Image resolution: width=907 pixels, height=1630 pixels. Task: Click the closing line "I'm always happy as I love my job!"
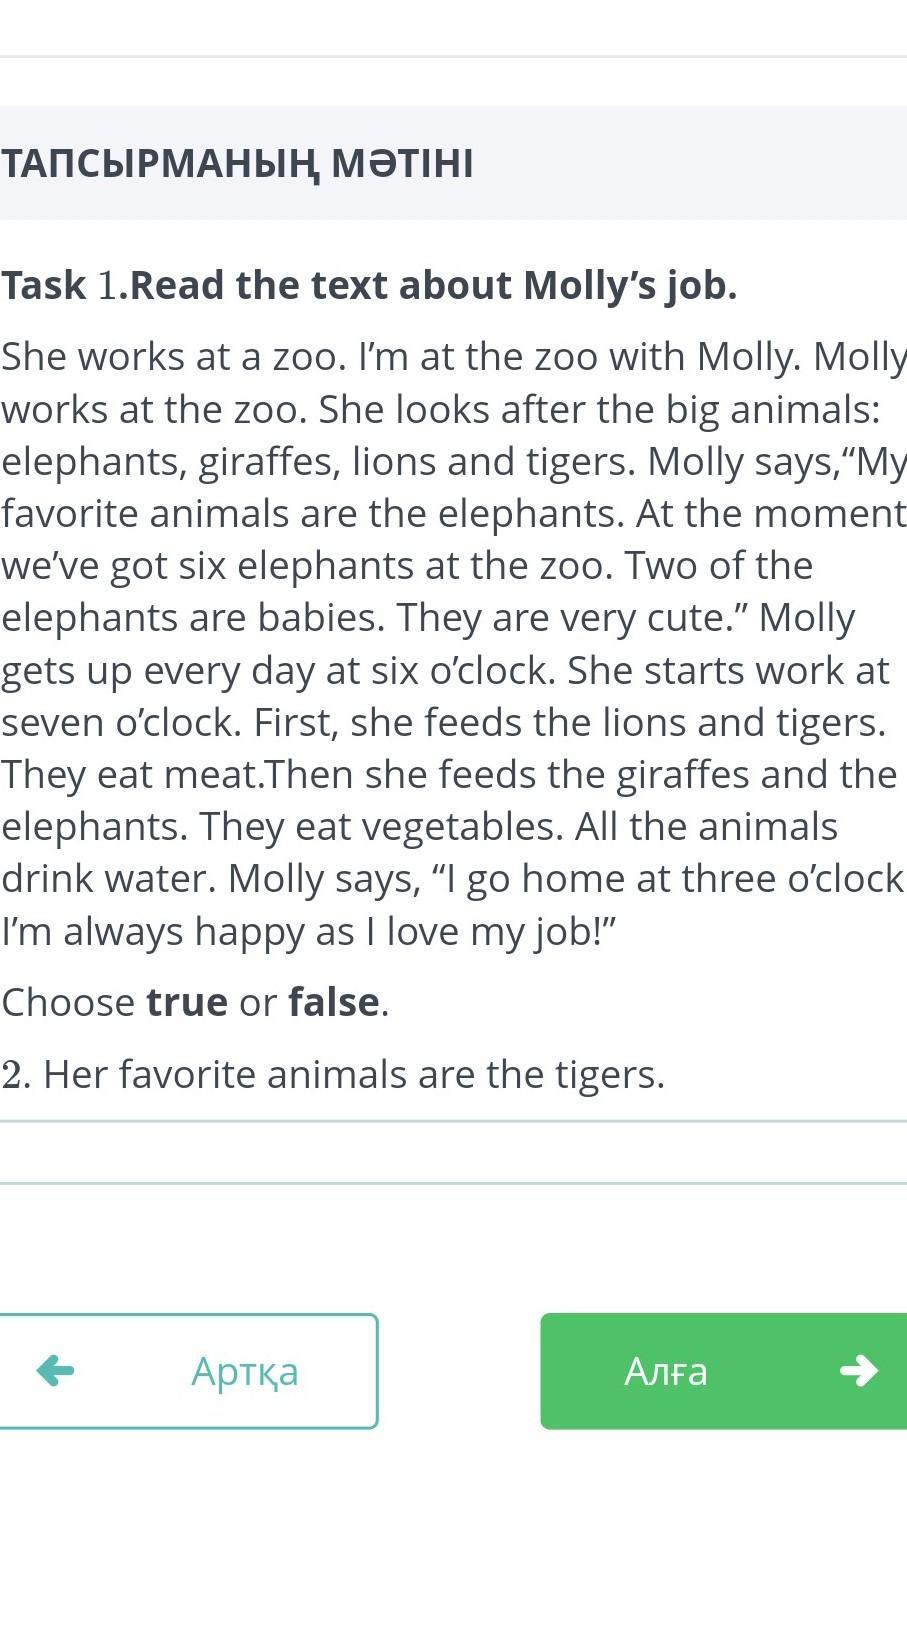tap(309, 931)
